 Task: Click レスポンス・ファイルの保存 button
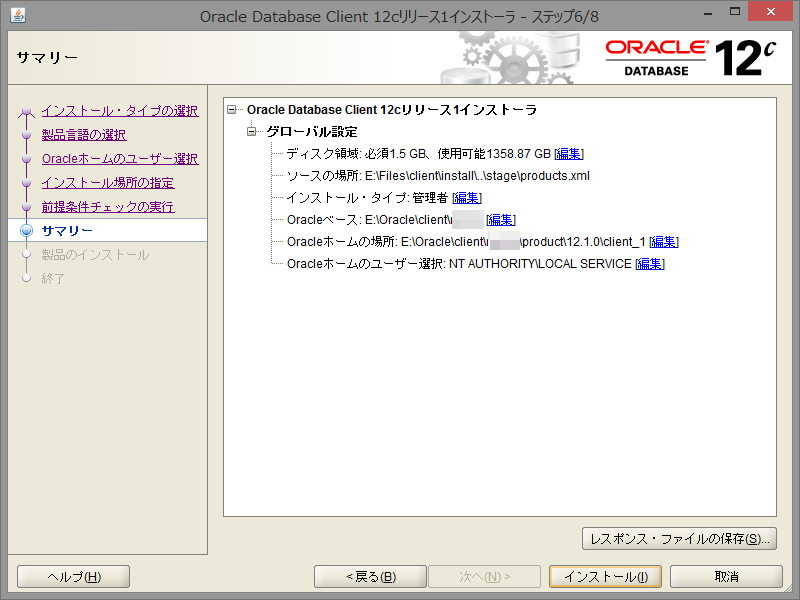point(679,539)
